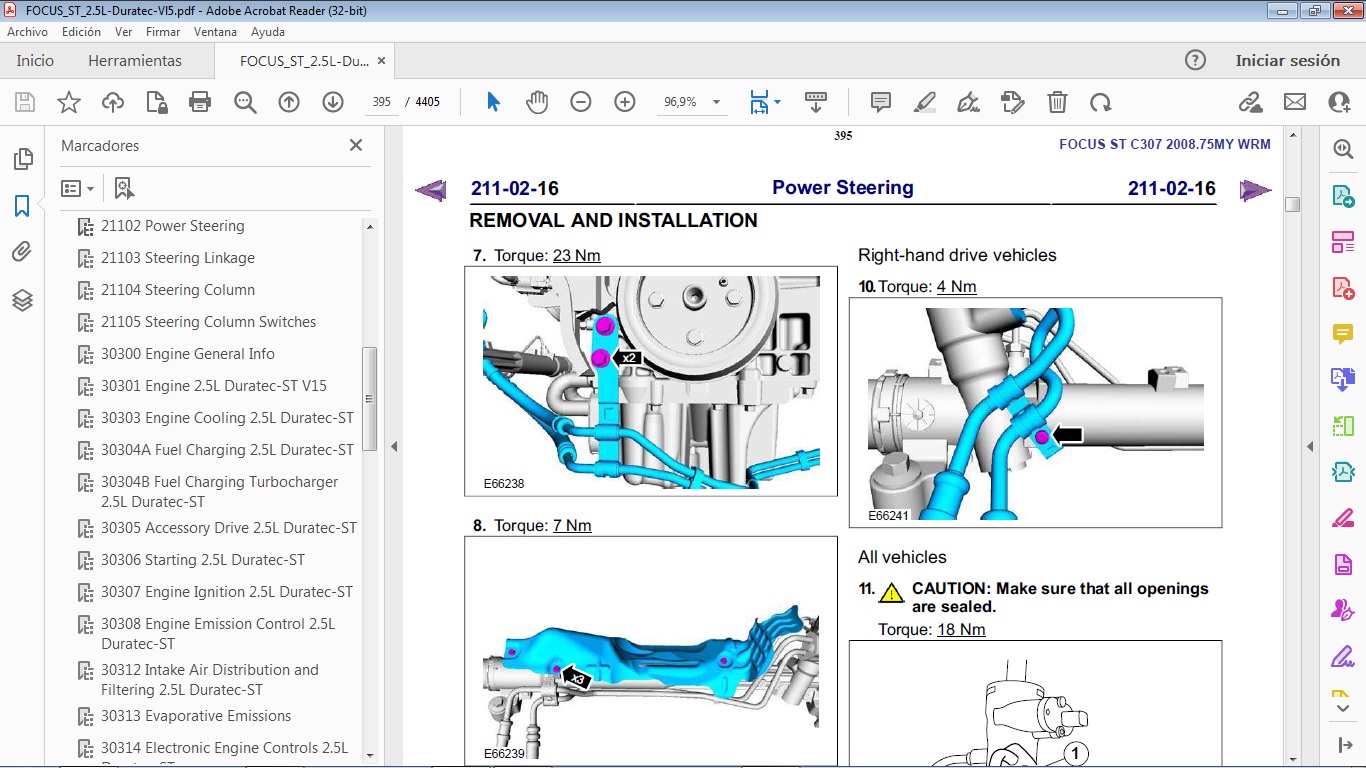Expand the tools pane at the bottom right
Screen dimensions: 1366x768
[x=1343, y=745]
